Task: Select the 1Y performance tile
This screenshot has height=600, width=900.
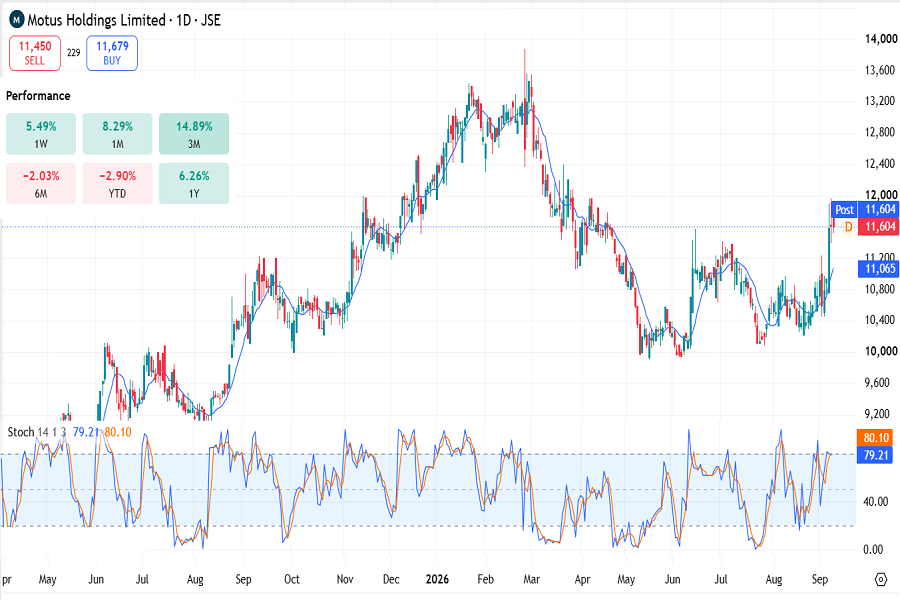Action: [x=194, y=183]
